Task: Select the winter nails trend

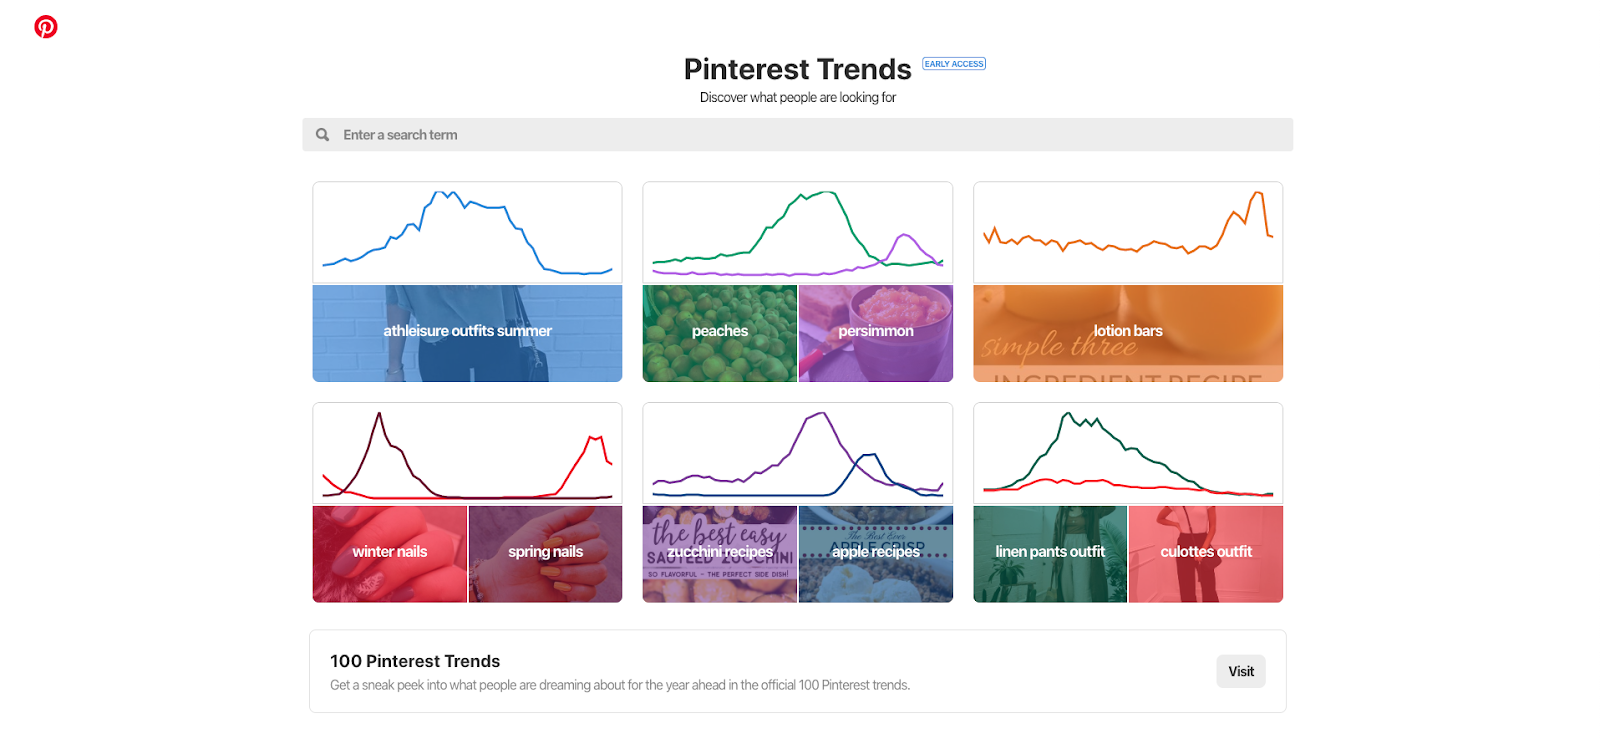Action: (x=389, y=551)
